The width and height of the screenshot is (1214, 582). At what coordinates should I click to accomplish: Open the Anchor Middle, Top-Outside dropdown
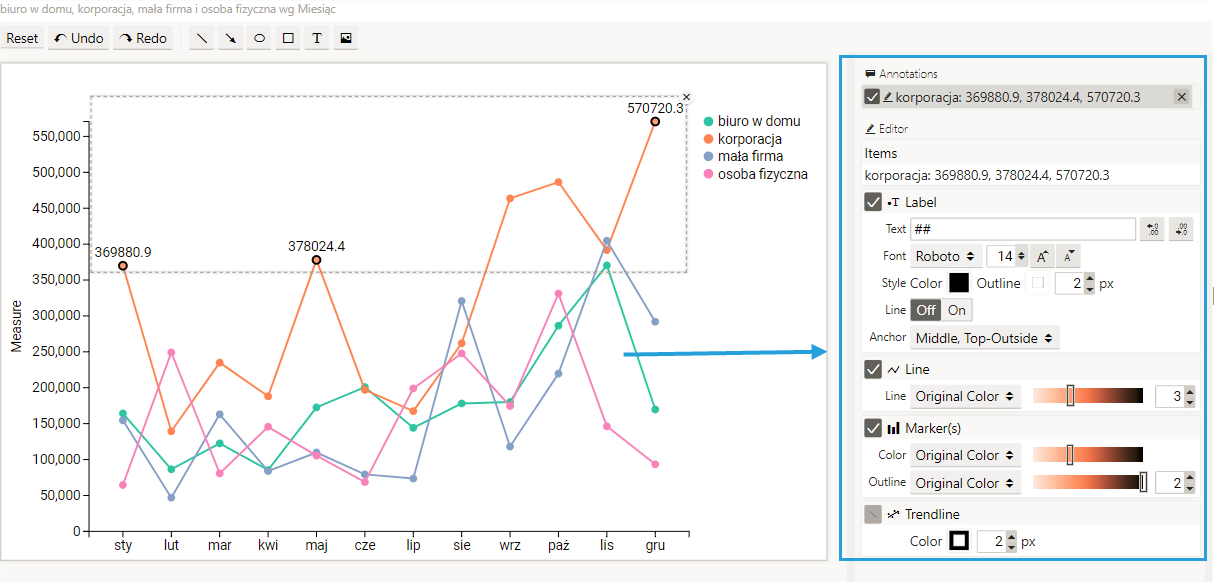pyautogui.click(x=985, y=338)
